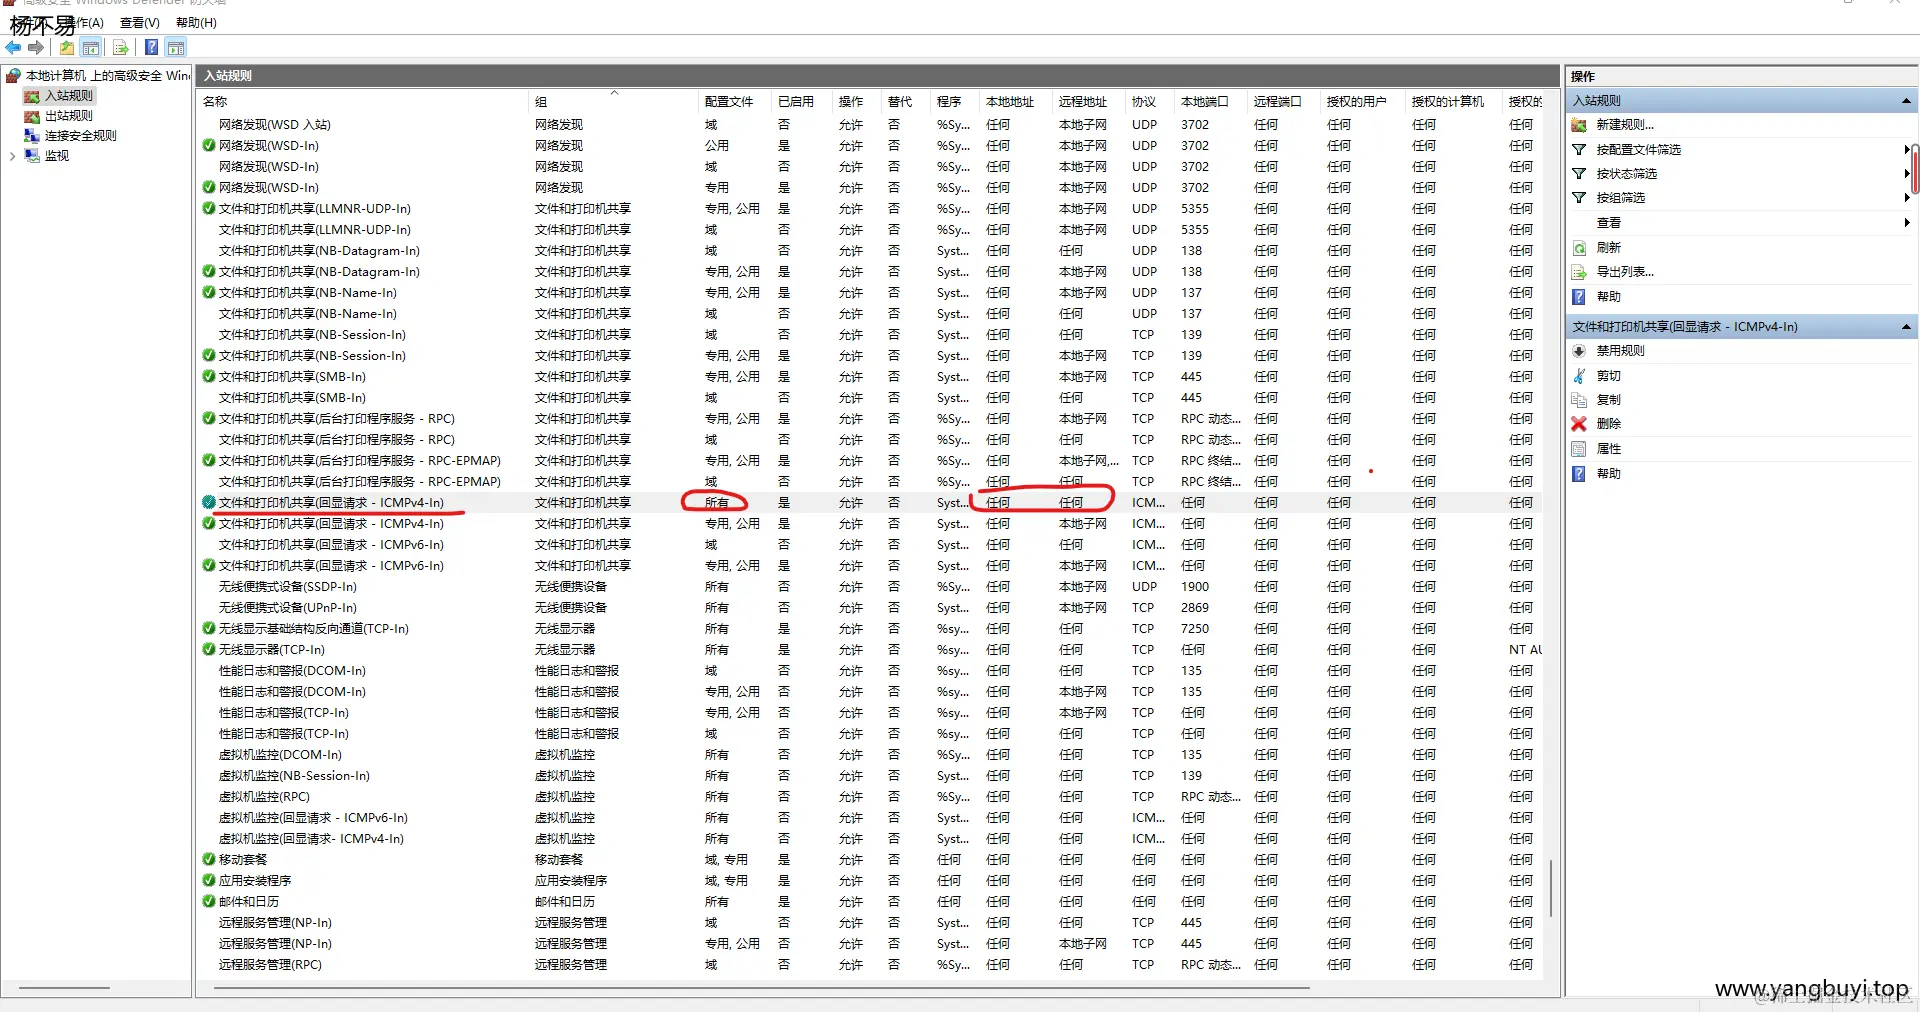Screen dimensions: 1920x1012
Task: Click the blue Back arrow in the toolbar
Action: click(x=14, y=47)
